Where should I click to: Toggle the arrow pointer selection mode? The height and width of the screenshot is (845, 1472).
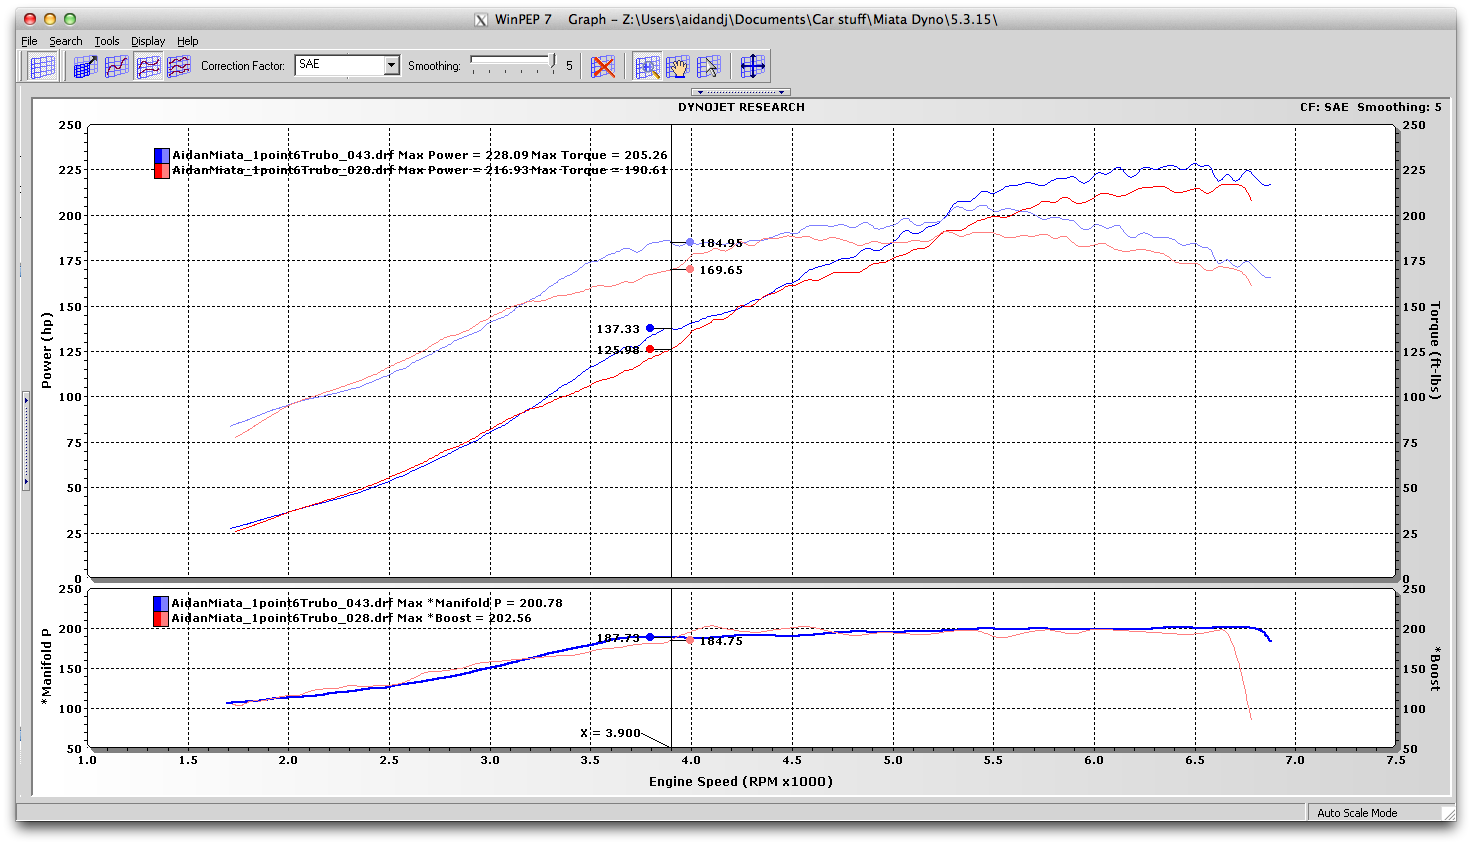coord(708,67)
